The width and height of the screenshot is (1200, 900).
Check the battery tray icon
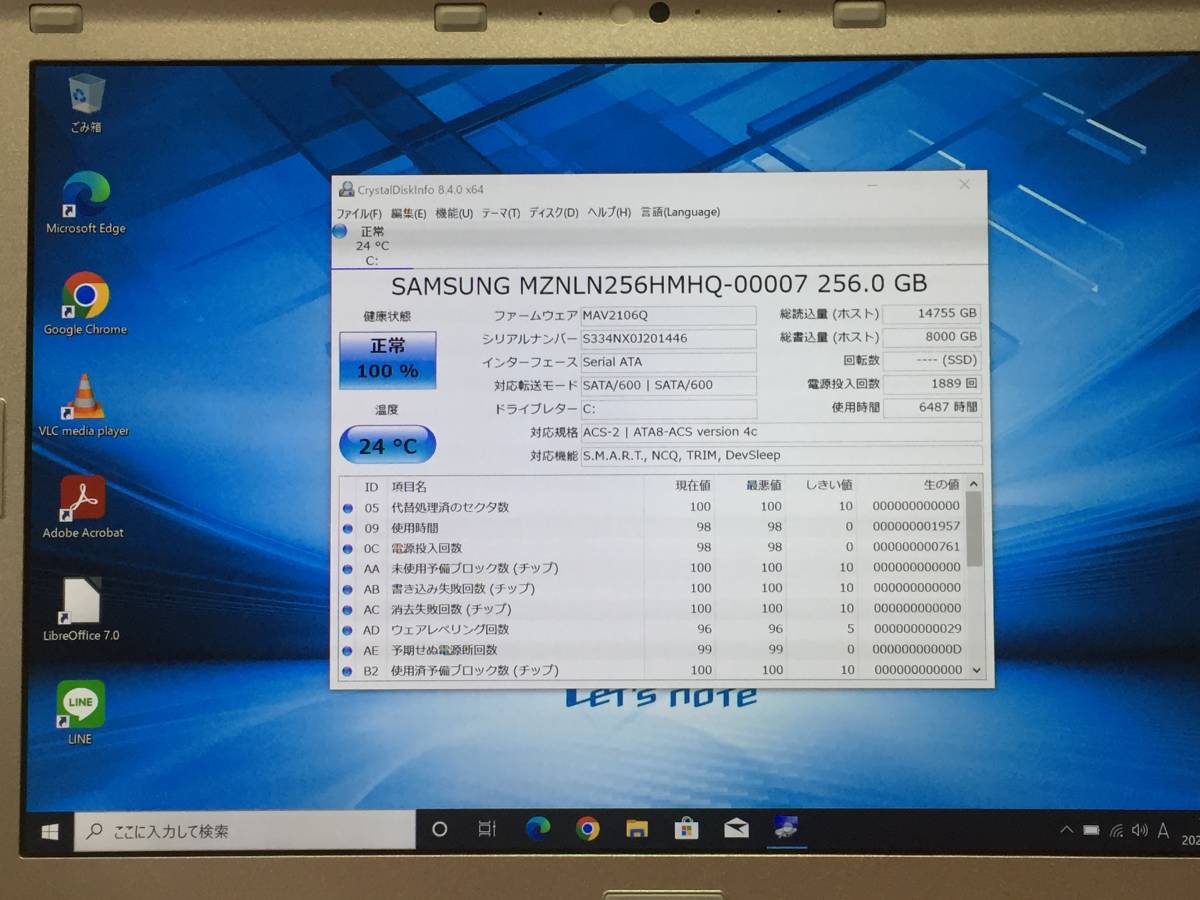click(1091, 830)
